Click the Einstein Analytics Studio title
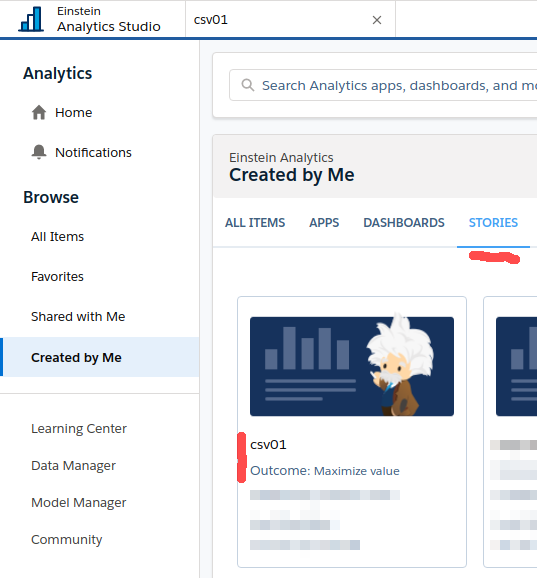 pyautogui.click(x=109, y=19)
